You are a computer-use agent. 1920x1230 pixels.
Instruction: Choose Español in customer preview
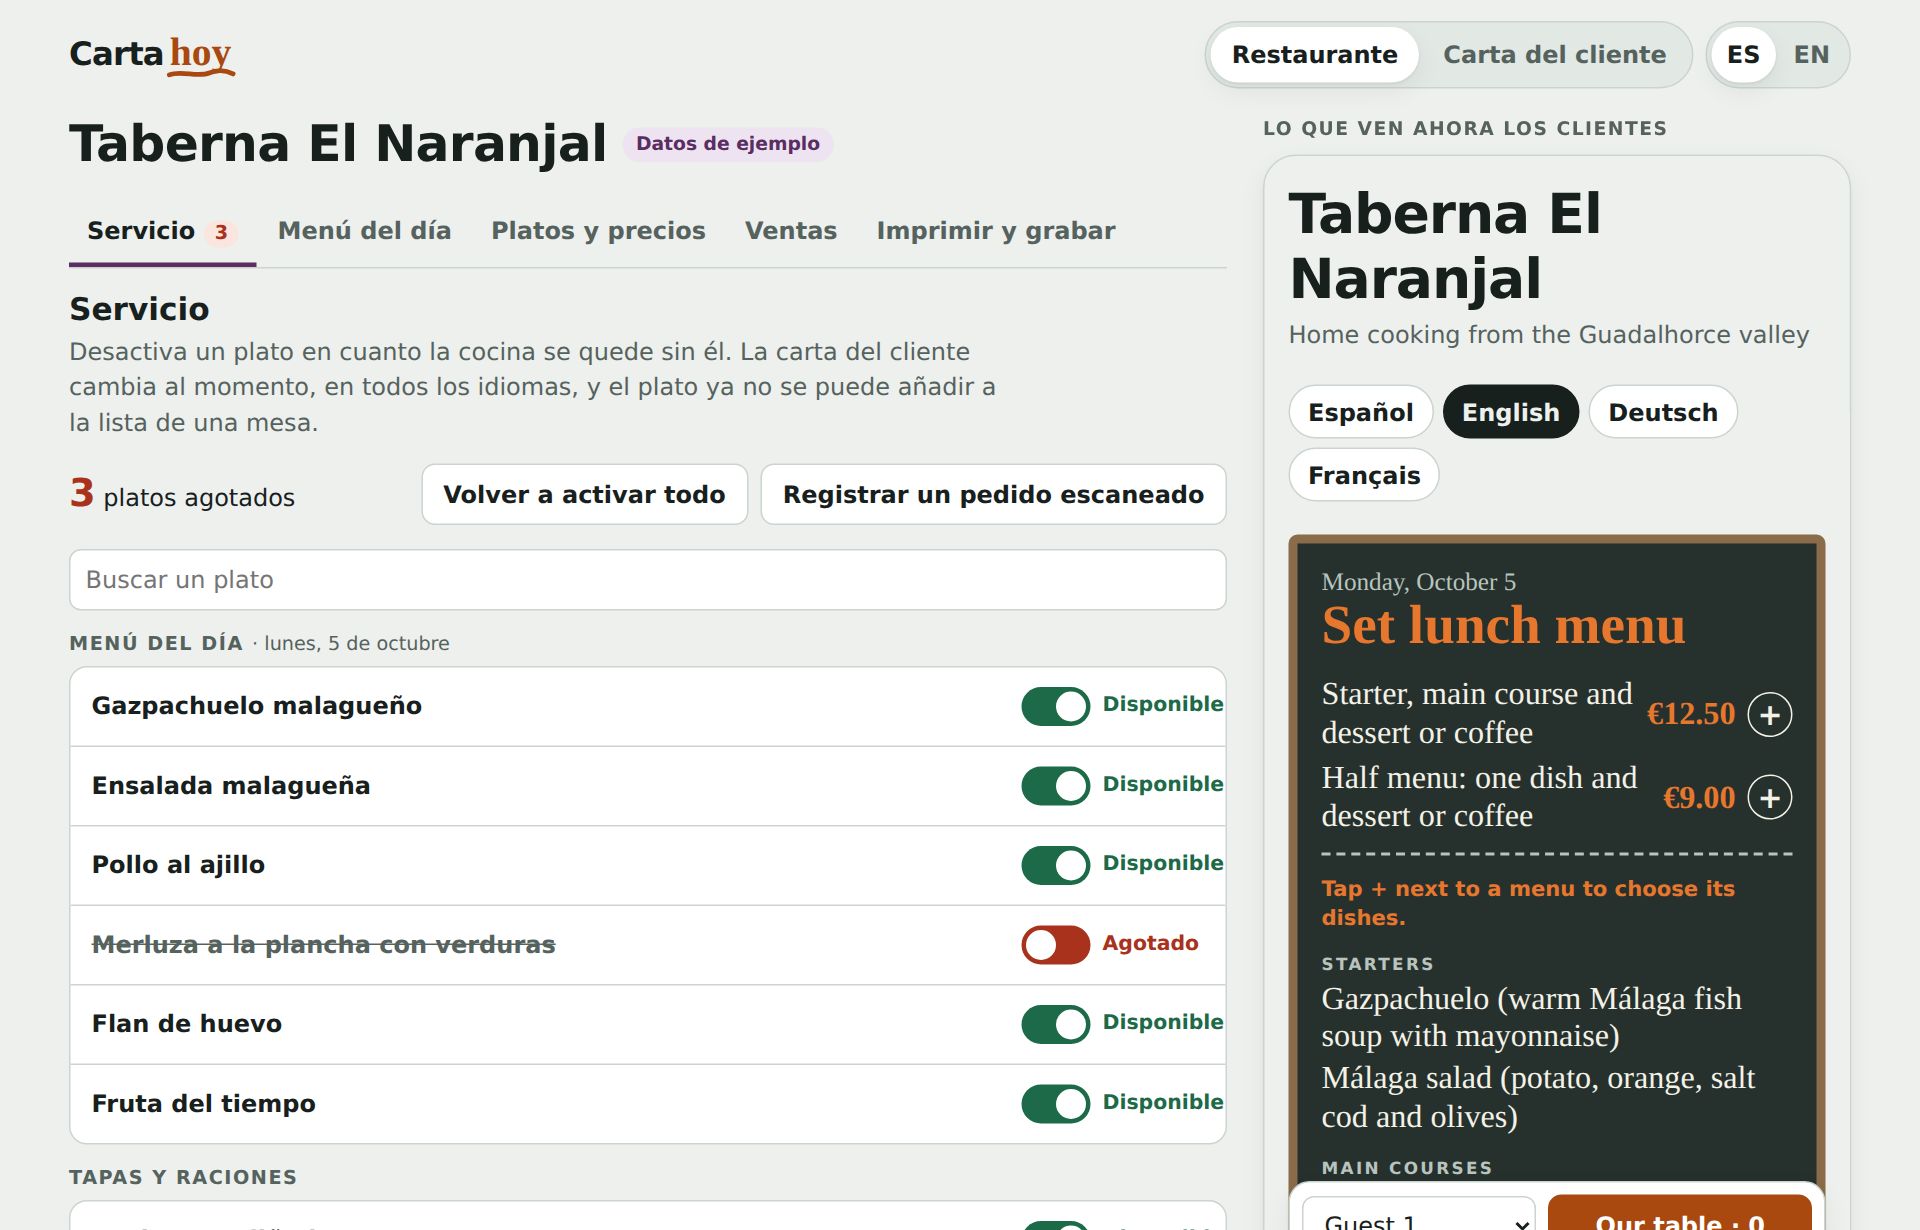pos(1360,412)
